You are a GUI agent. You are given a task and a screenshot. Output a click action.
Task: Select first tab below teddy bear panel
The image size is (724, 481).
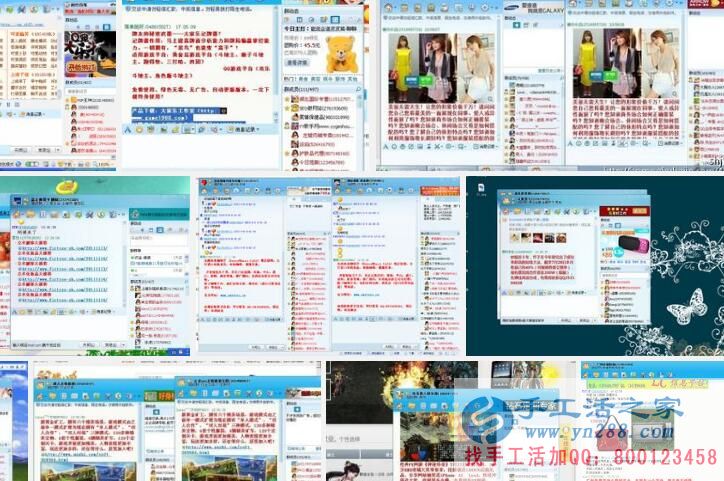click(x=288, y=78)
